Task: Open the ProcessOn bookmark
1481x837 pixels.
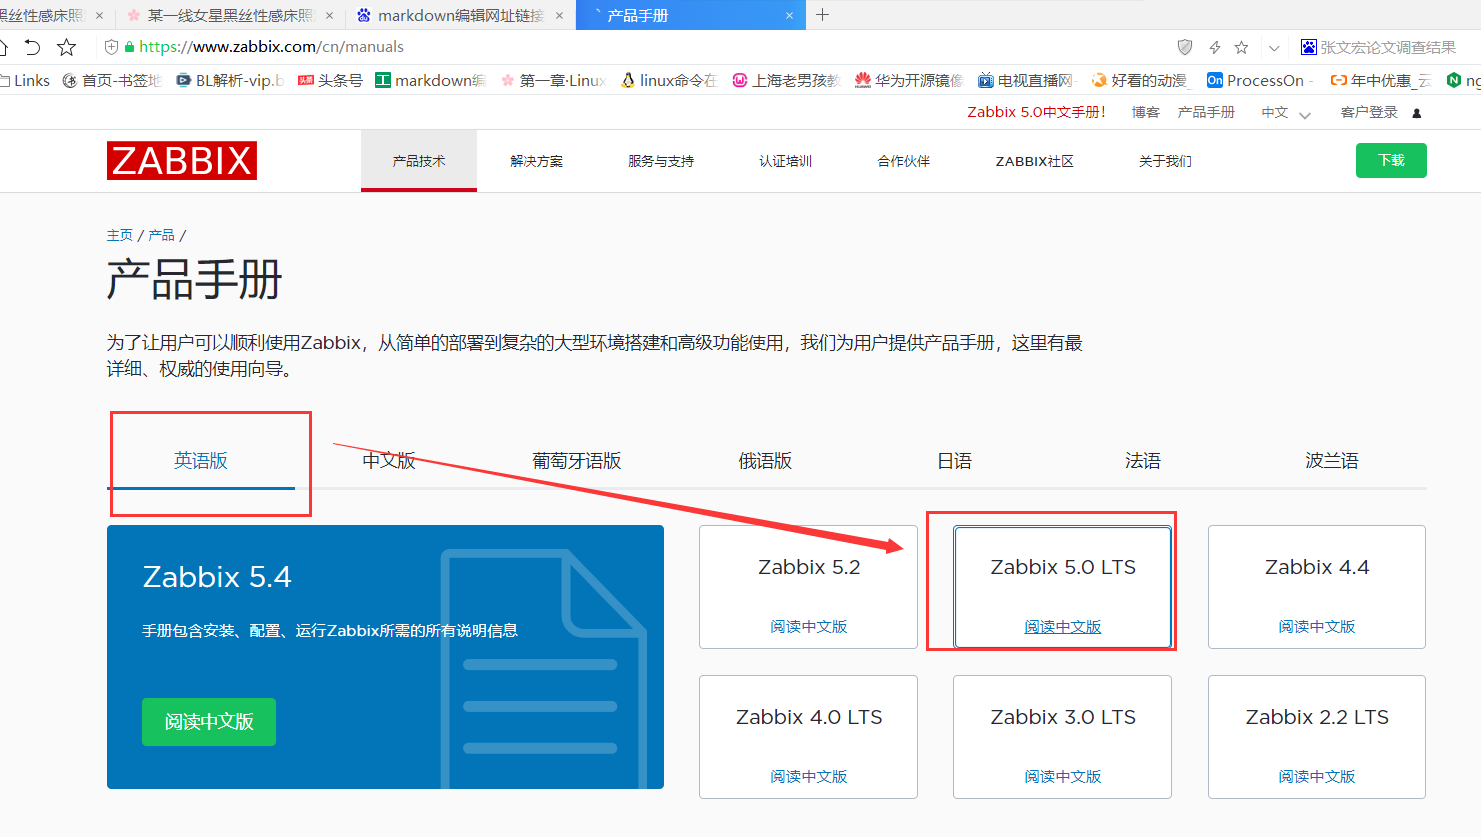Action: [1258, 80]
